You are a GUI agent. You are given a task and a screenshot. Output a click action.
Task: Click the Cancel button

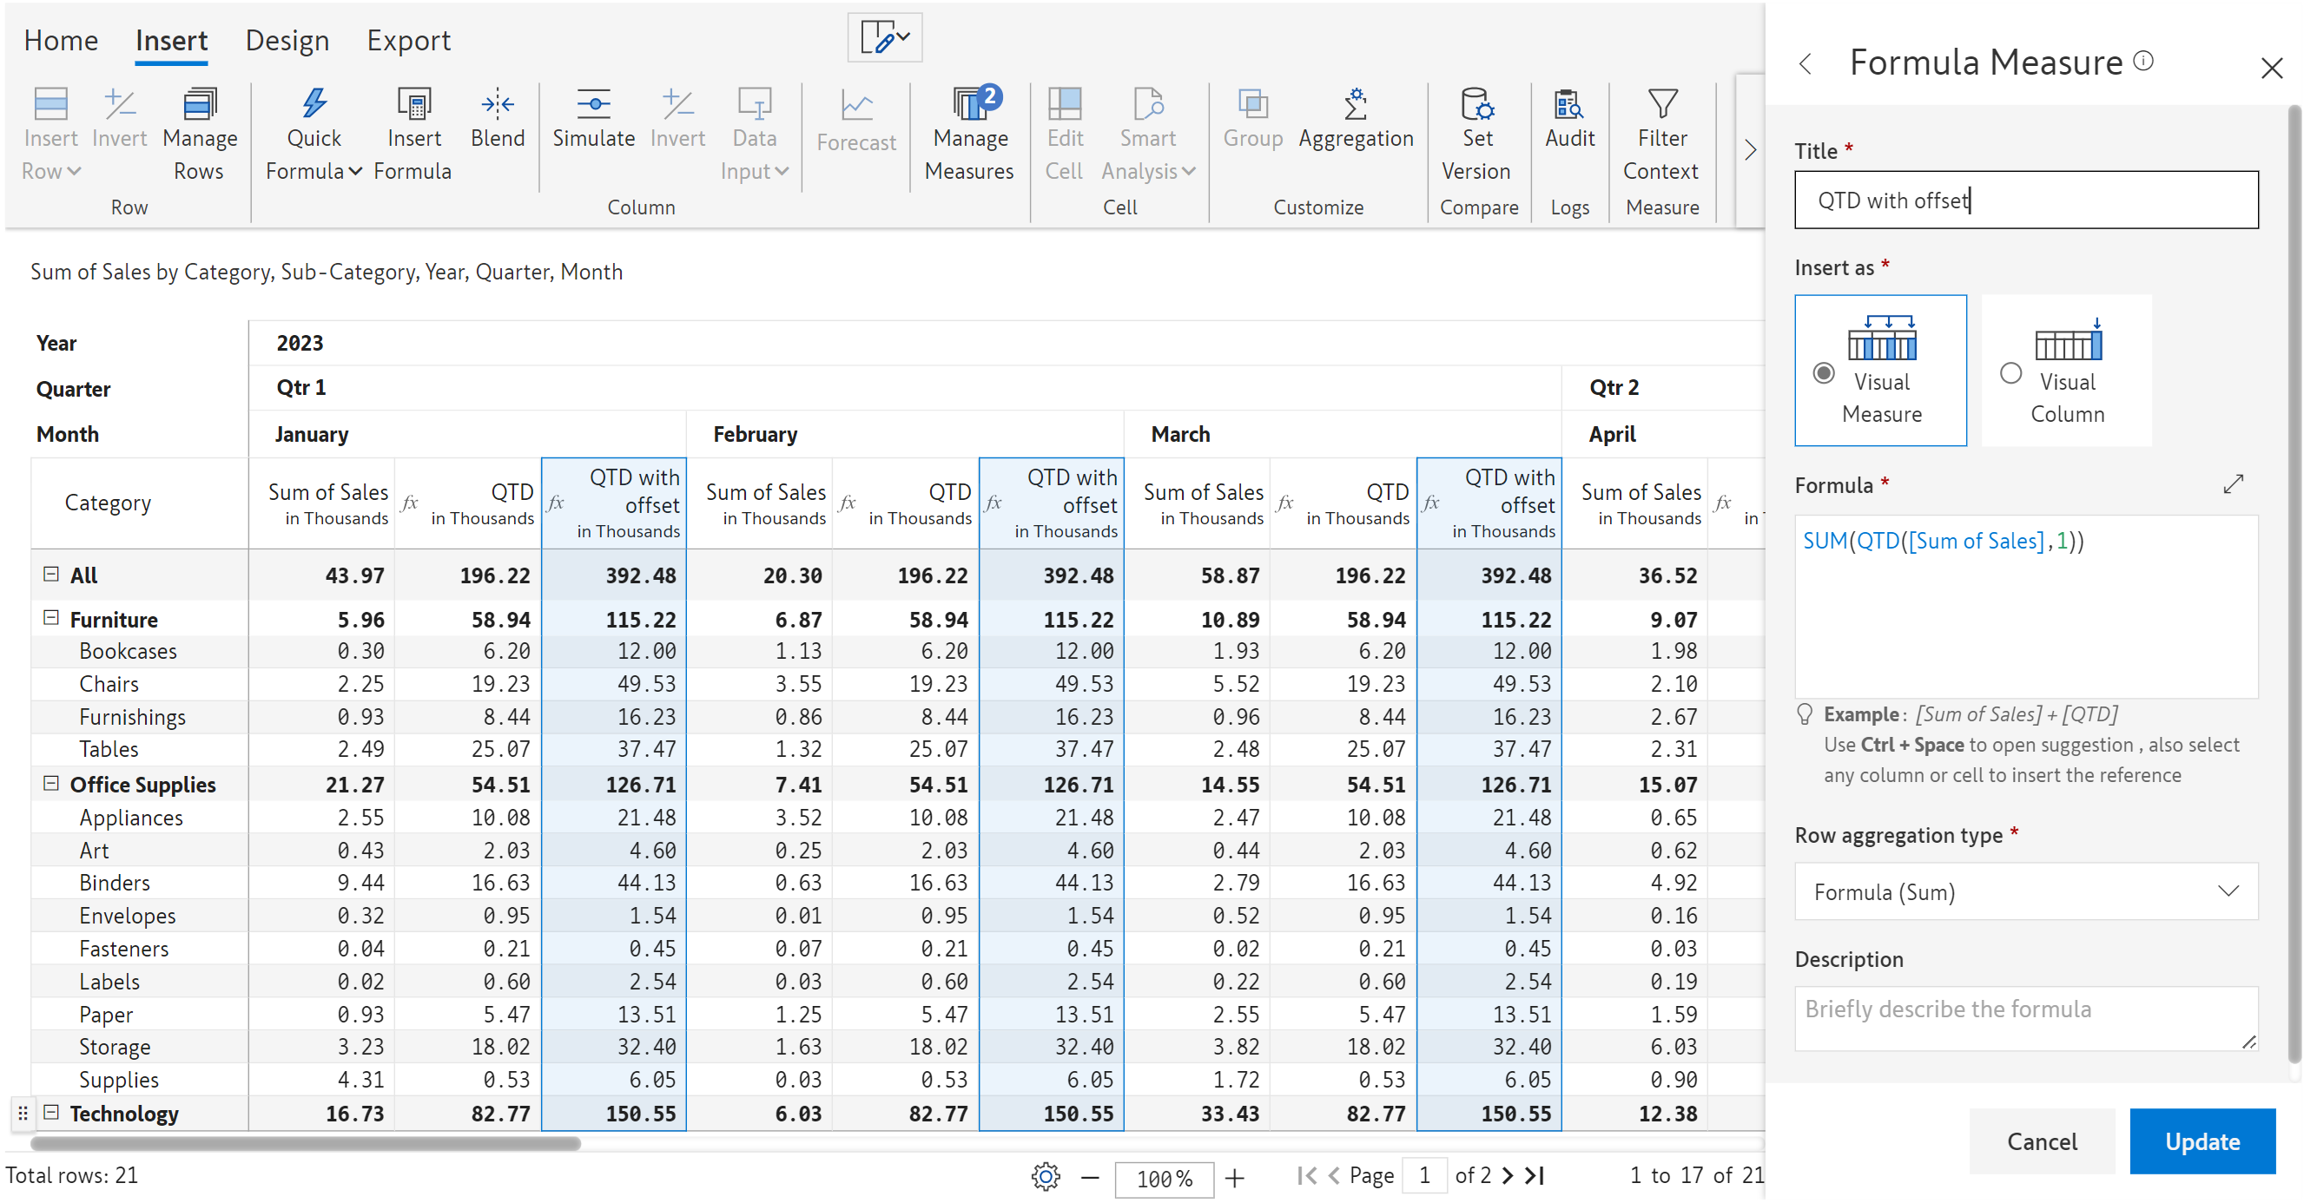point(2041,1141)
